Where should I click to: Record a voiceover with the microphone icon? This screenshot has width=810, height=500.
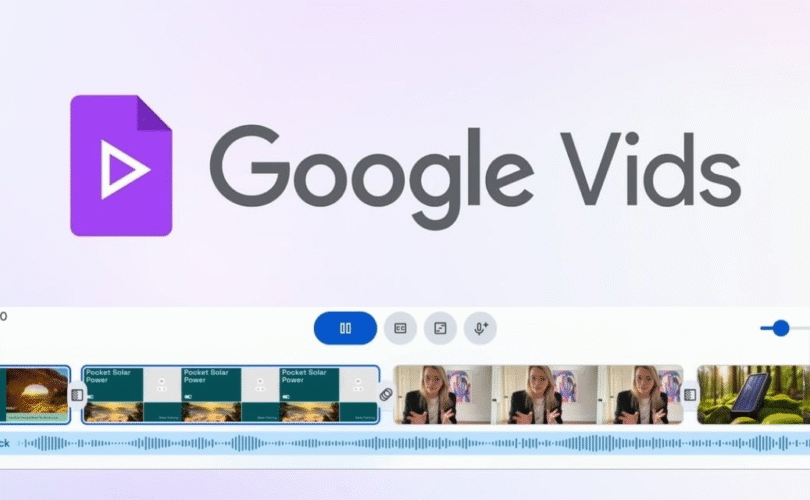click(x=480, y=328)
